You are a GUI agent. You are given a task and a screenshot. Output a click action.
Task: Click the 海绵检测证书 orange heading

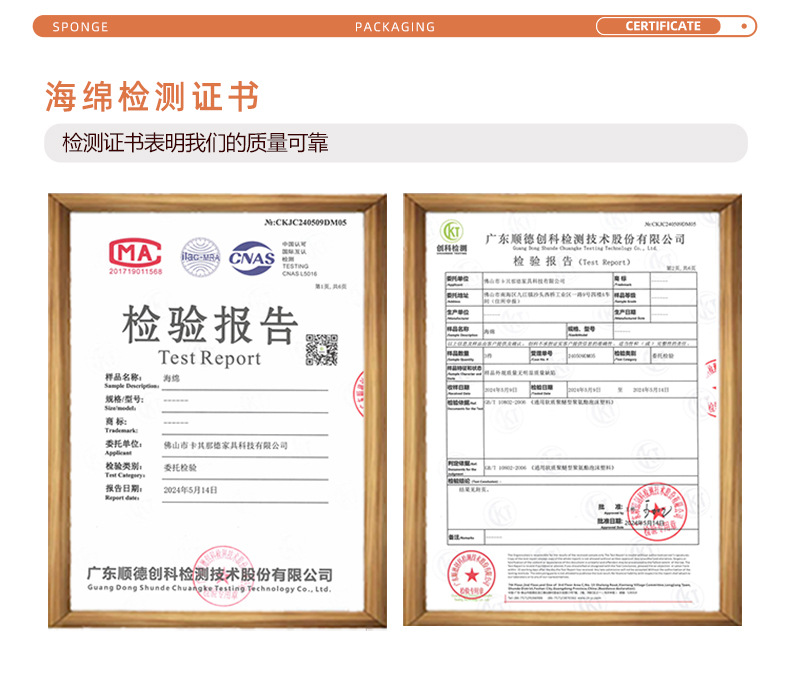click(x=152, y=96)
